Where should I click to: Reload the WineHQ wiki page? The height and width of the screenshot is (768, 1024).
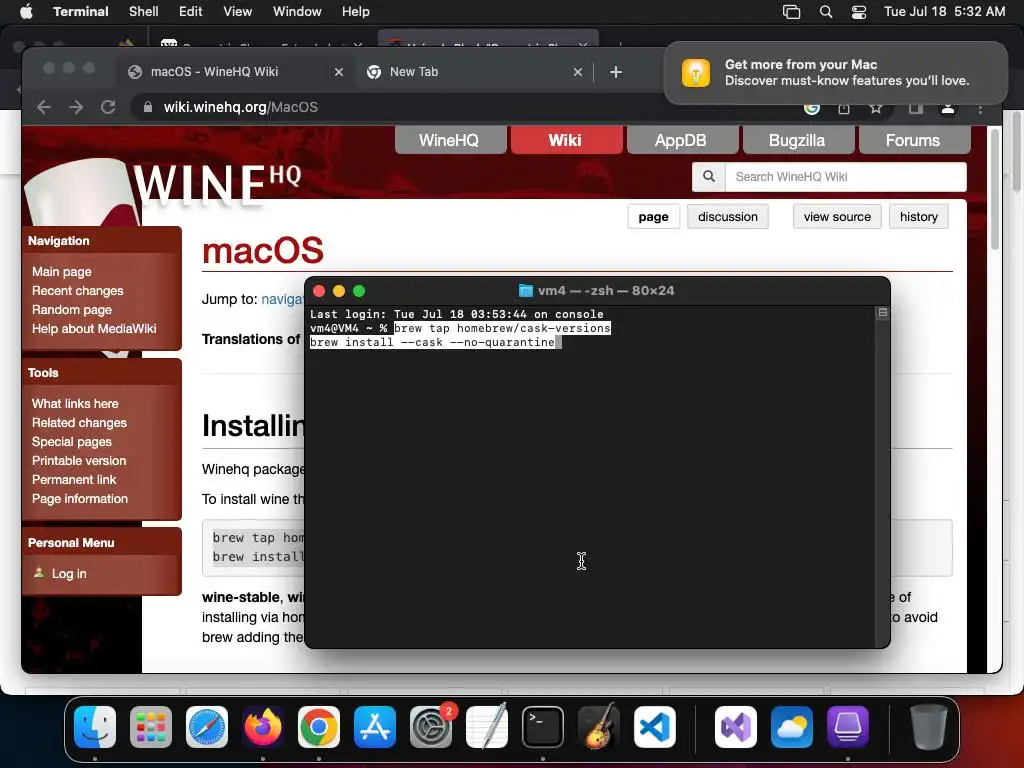108,107
